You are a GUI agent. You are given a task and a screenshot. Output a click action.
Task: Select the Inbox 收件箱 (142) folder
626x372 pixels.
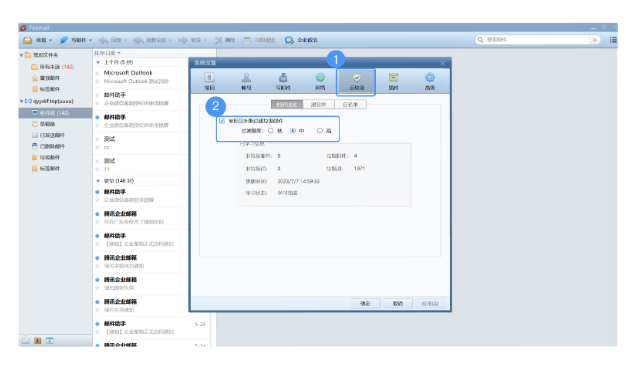pyautogui.click(x=55, y=113)
